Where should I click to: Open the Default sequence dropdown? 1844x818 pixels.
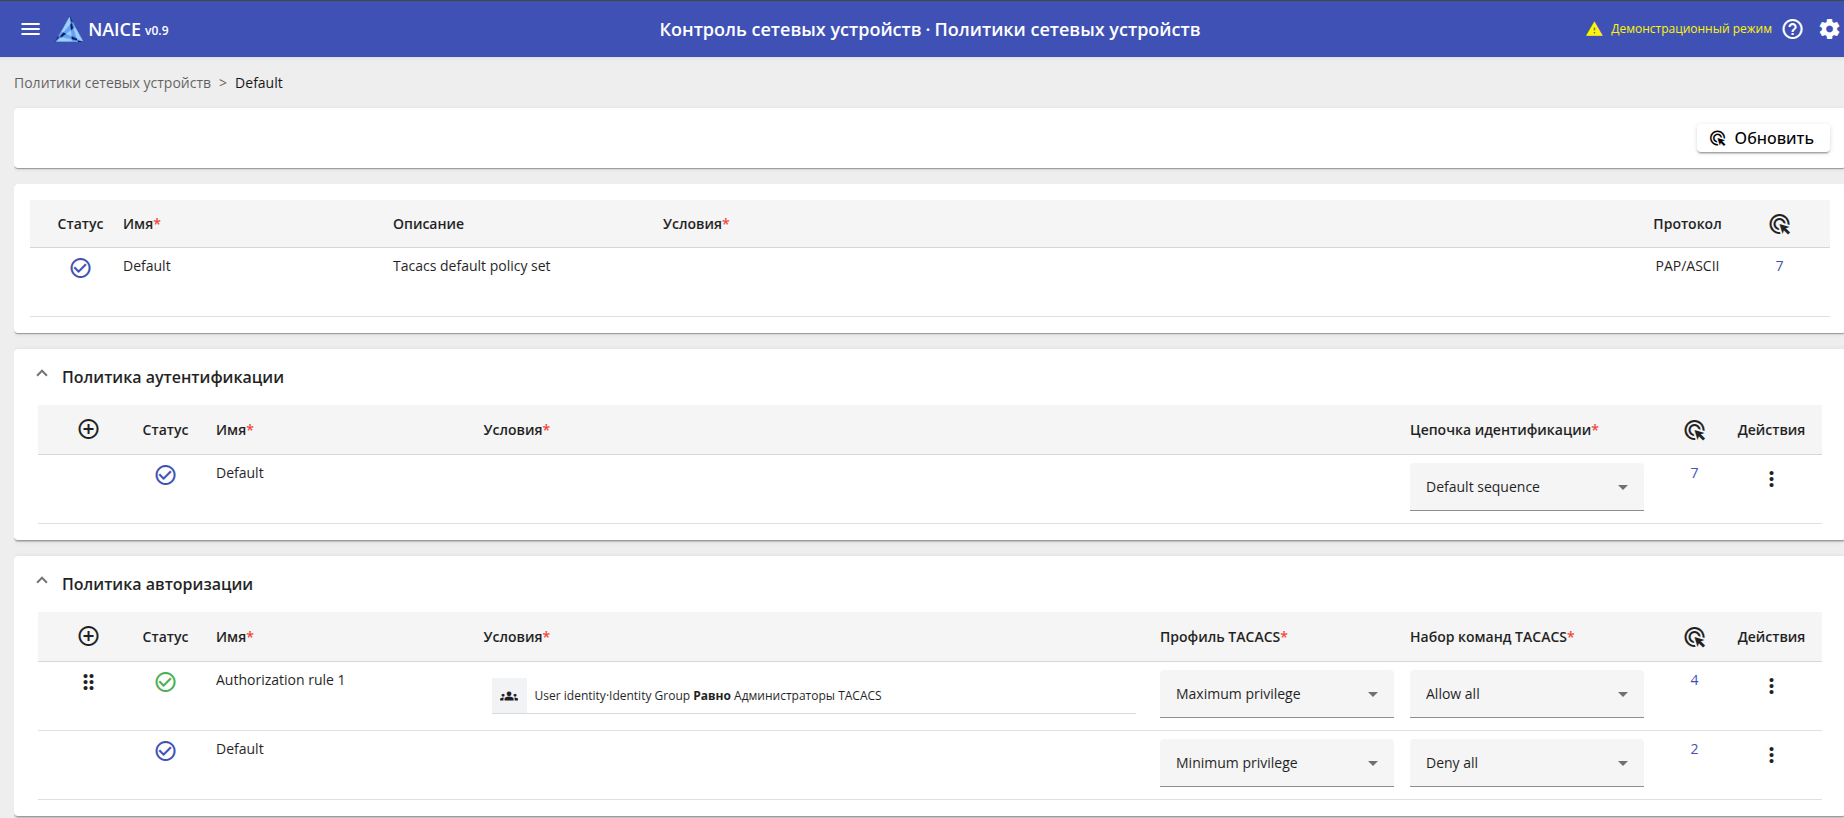tap(1526, 487)
